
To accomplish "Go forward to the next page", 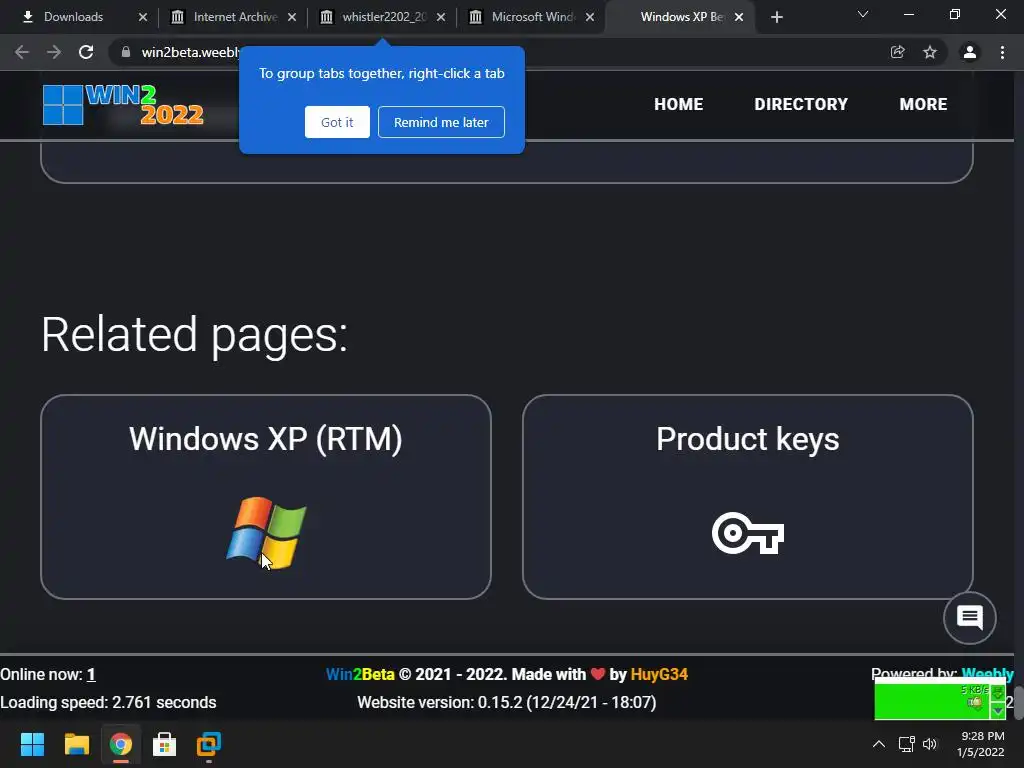I will [54, 52].
